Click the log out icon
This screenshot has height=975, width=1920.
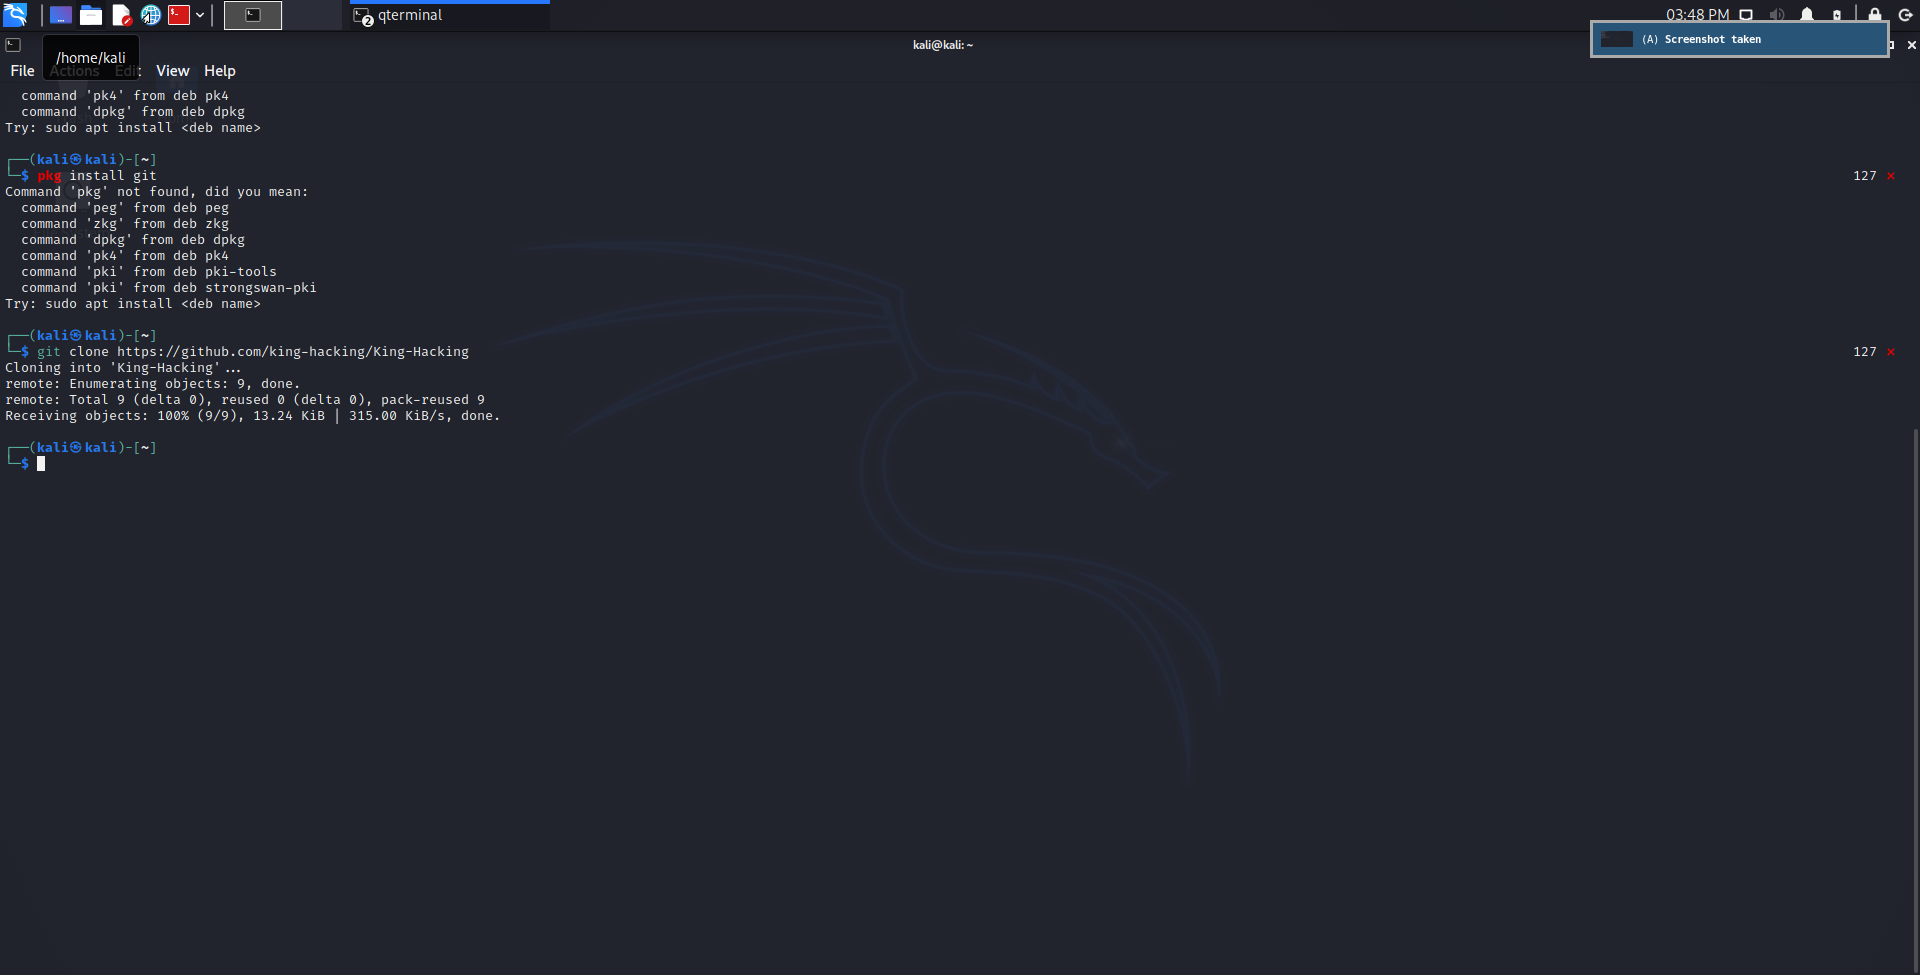point(1905,15)
